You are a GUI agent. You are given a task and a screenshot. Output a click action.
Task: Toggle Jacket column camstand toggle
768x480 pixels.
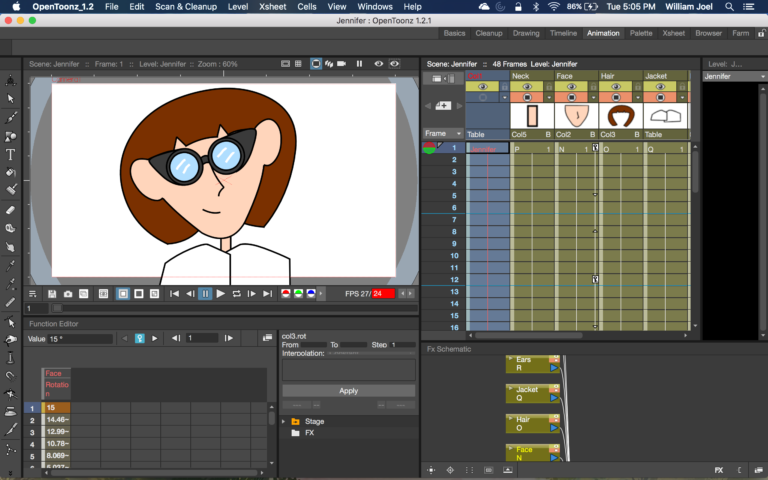(660, 97)
